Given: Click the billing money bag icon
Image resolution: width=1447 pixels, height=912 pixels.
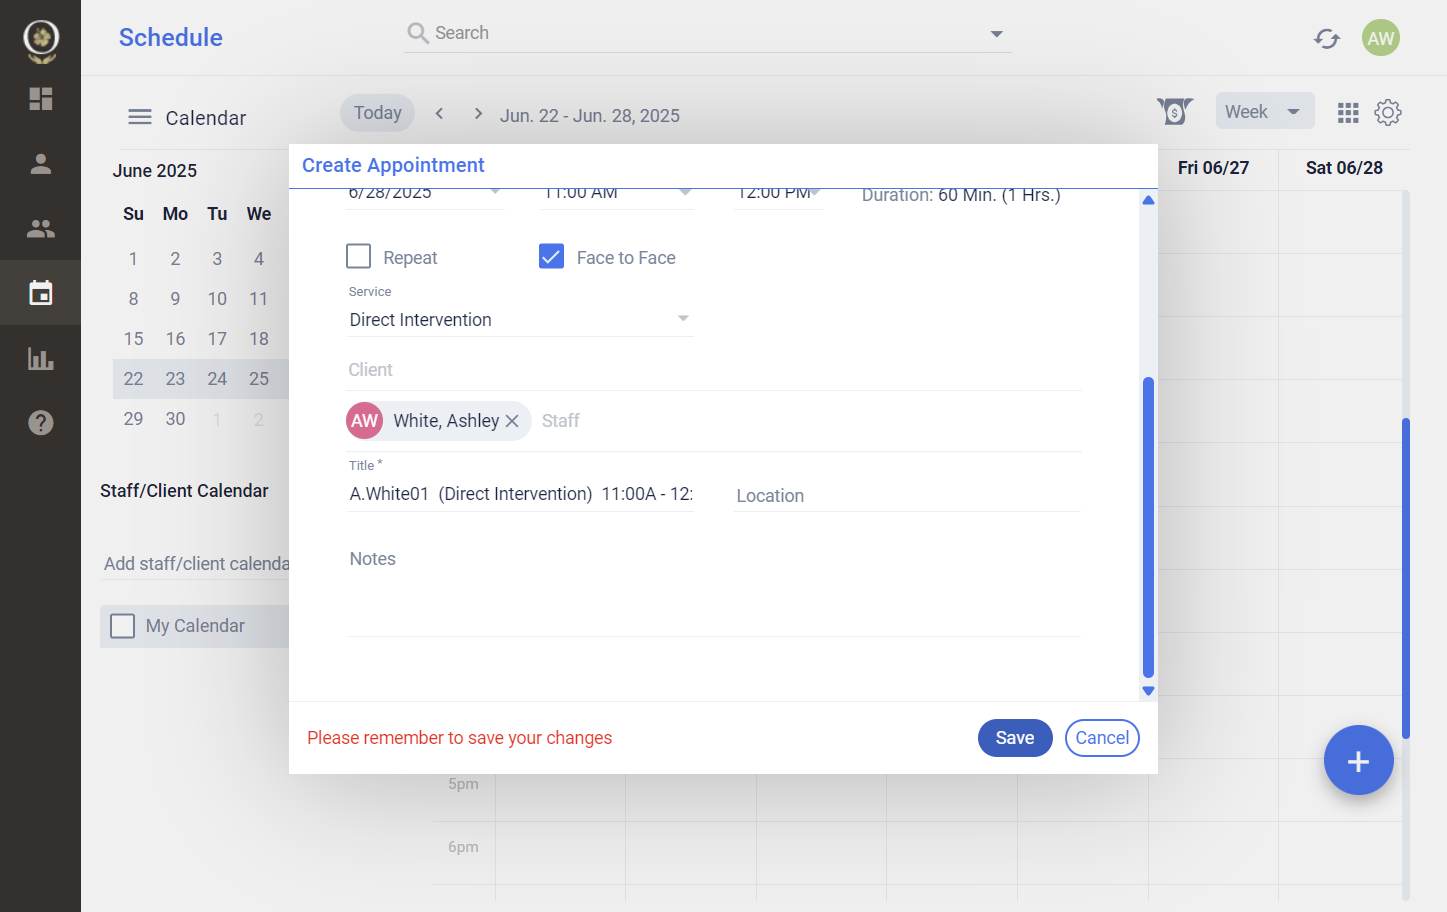Looking at the screenshot, I should (x=1175, y=111).
